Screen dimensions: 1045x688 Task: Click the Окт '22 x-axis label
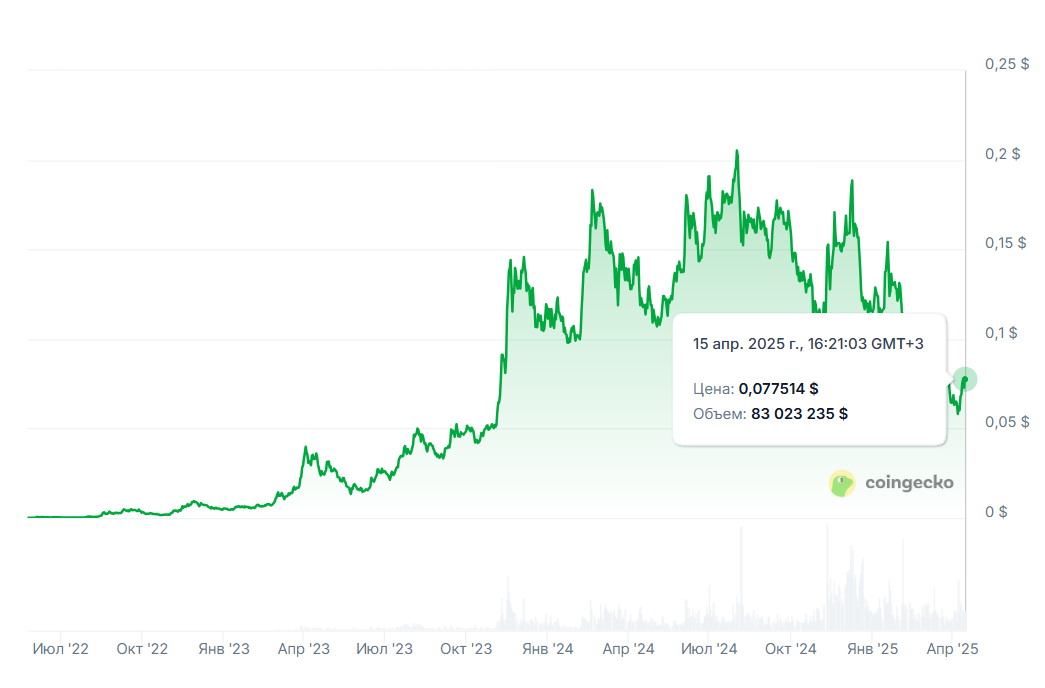(x=142, y=649)
